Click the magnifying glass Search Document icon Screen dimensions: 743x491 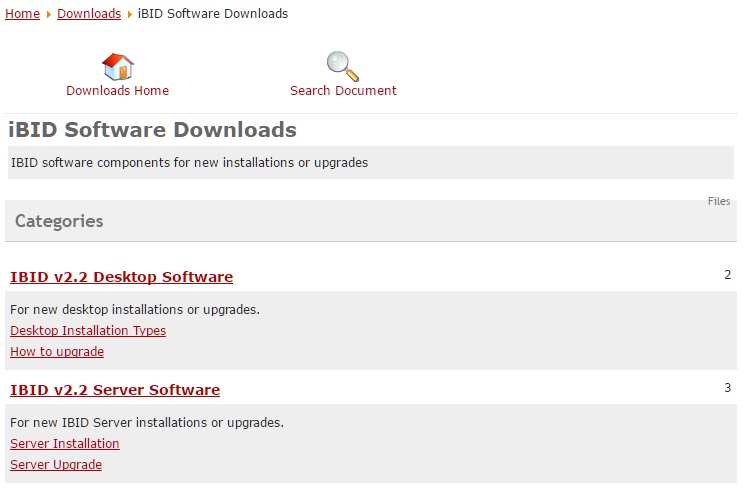click(x=342, y=66)
